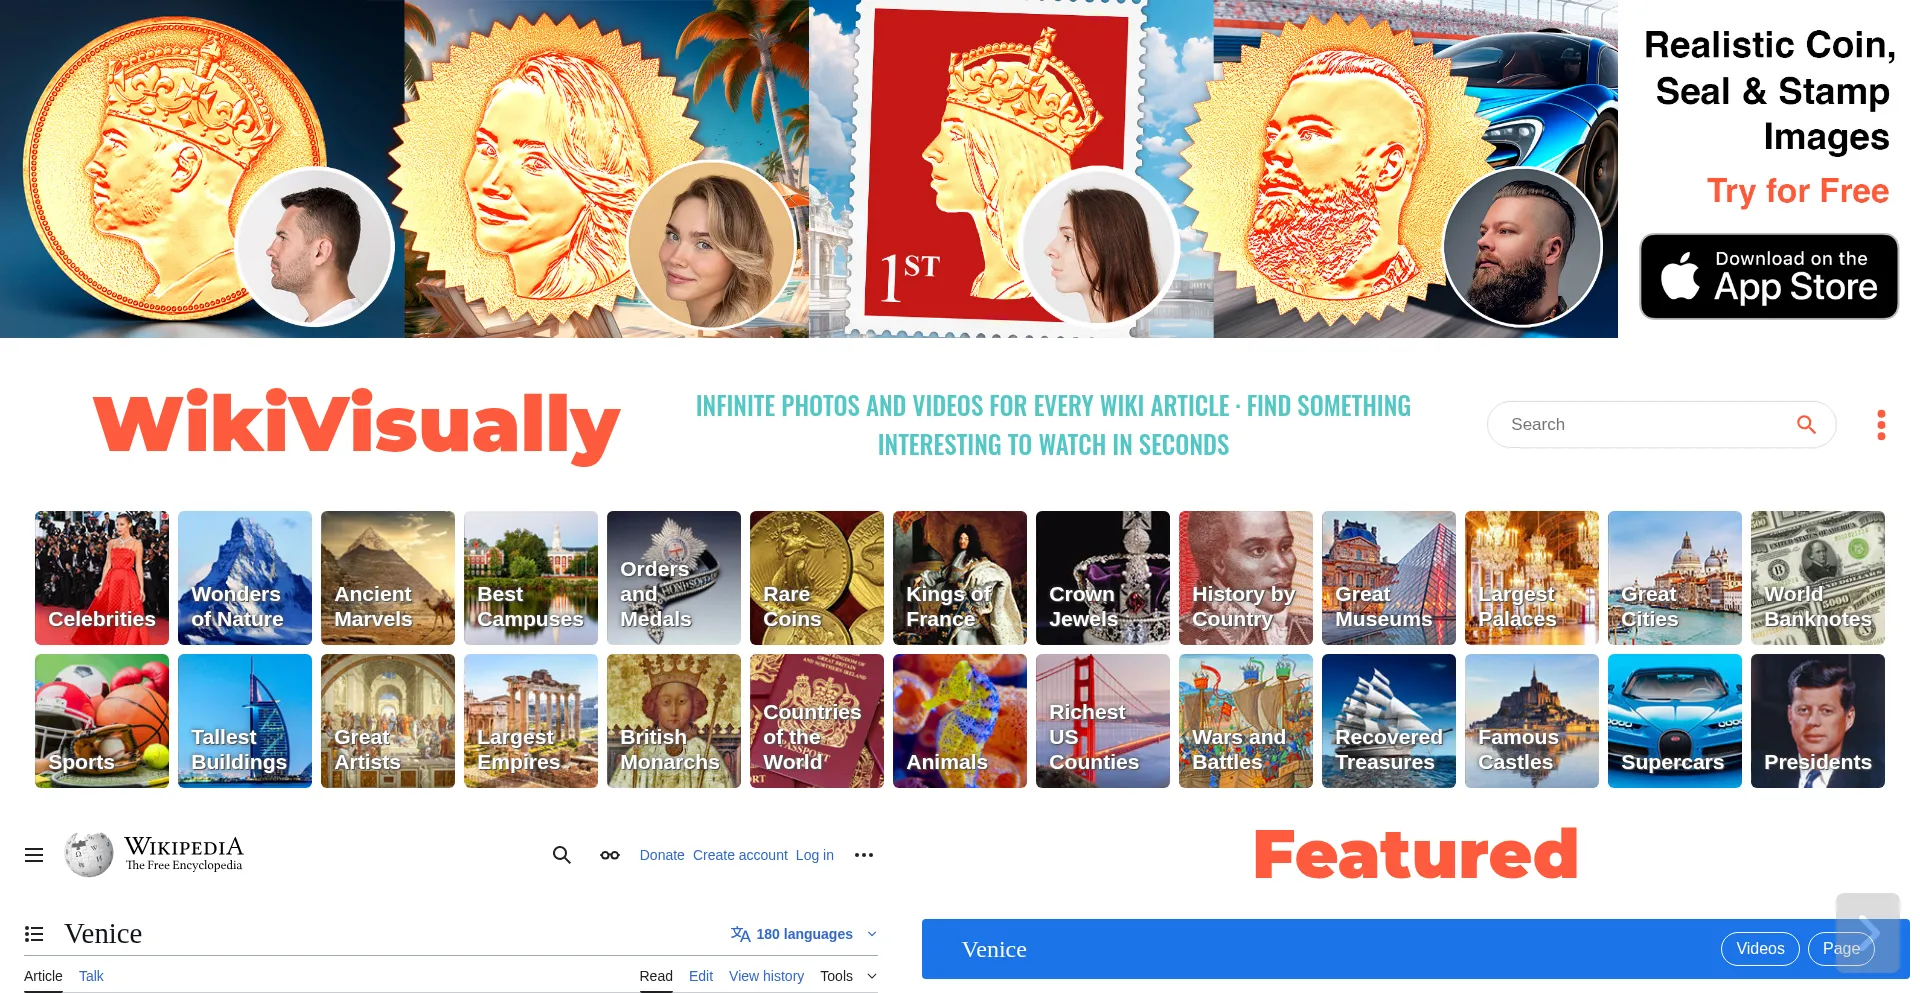Image resolution: width=1920 pixels, height=993 pixels.
Task: Open the View history tab
Action: click(x=766, y=976)
